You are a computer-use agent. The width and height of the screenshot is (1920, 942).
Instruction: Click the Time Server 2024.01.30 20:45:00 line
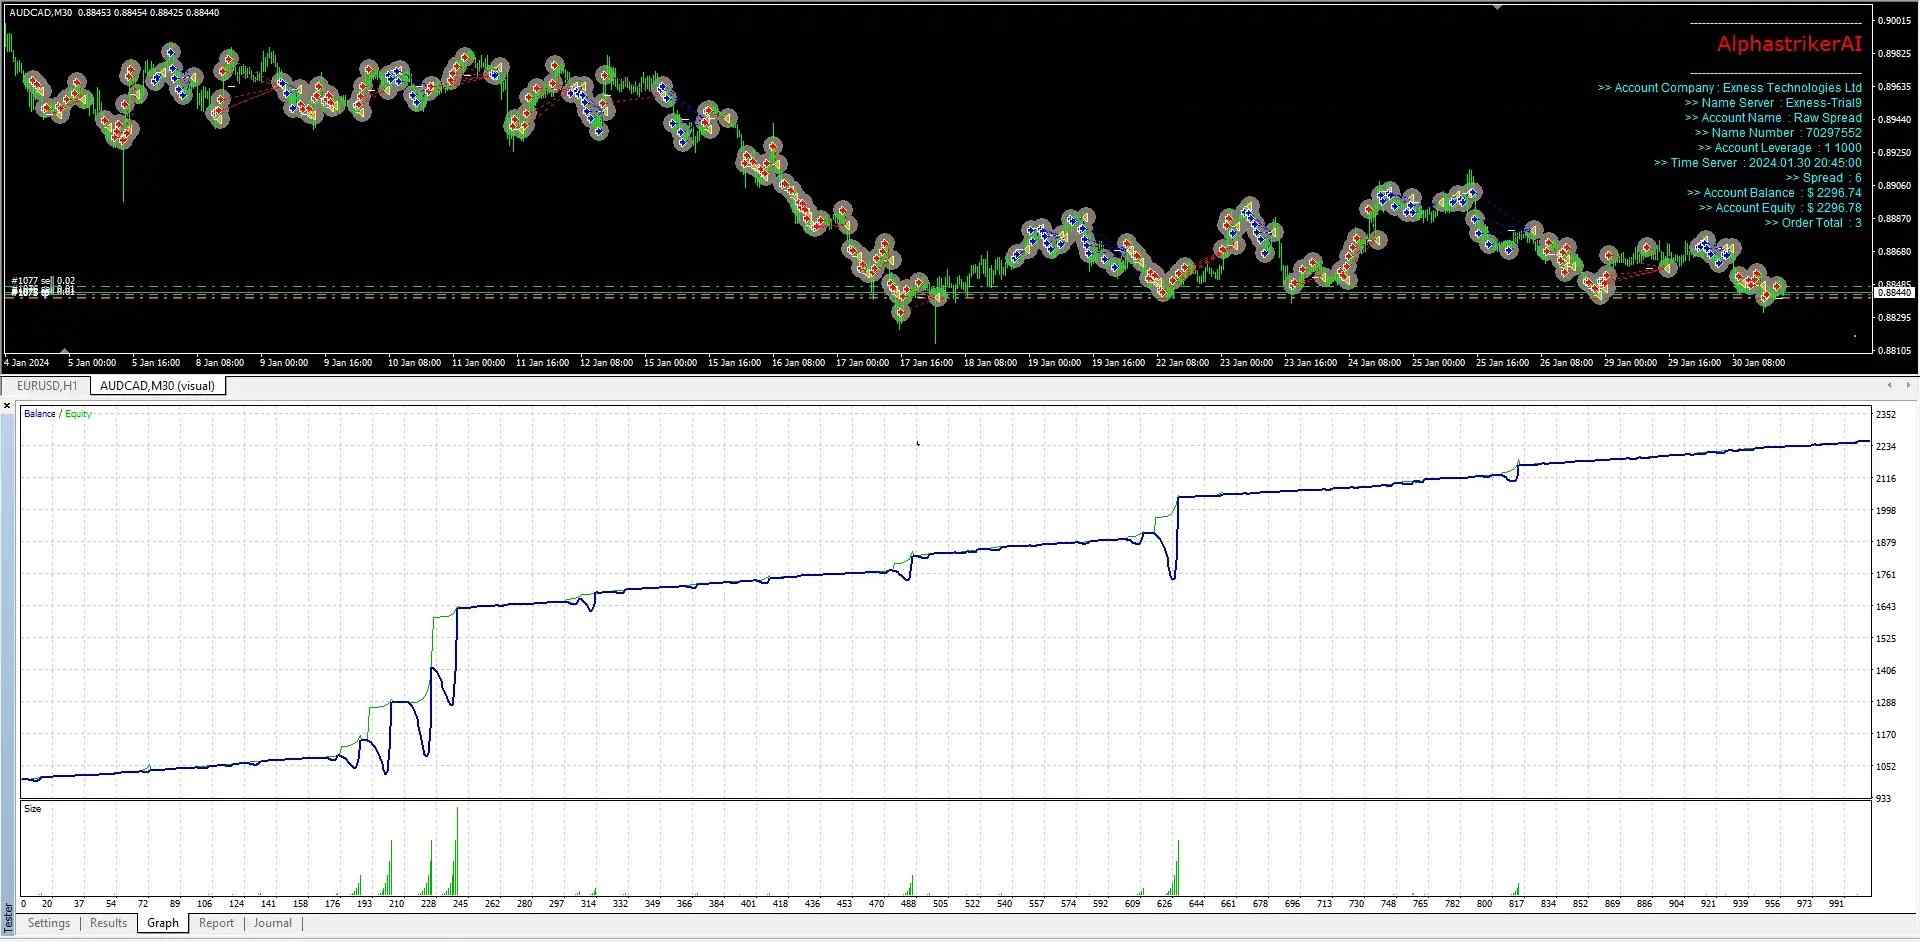click(x=1757, y=163)
